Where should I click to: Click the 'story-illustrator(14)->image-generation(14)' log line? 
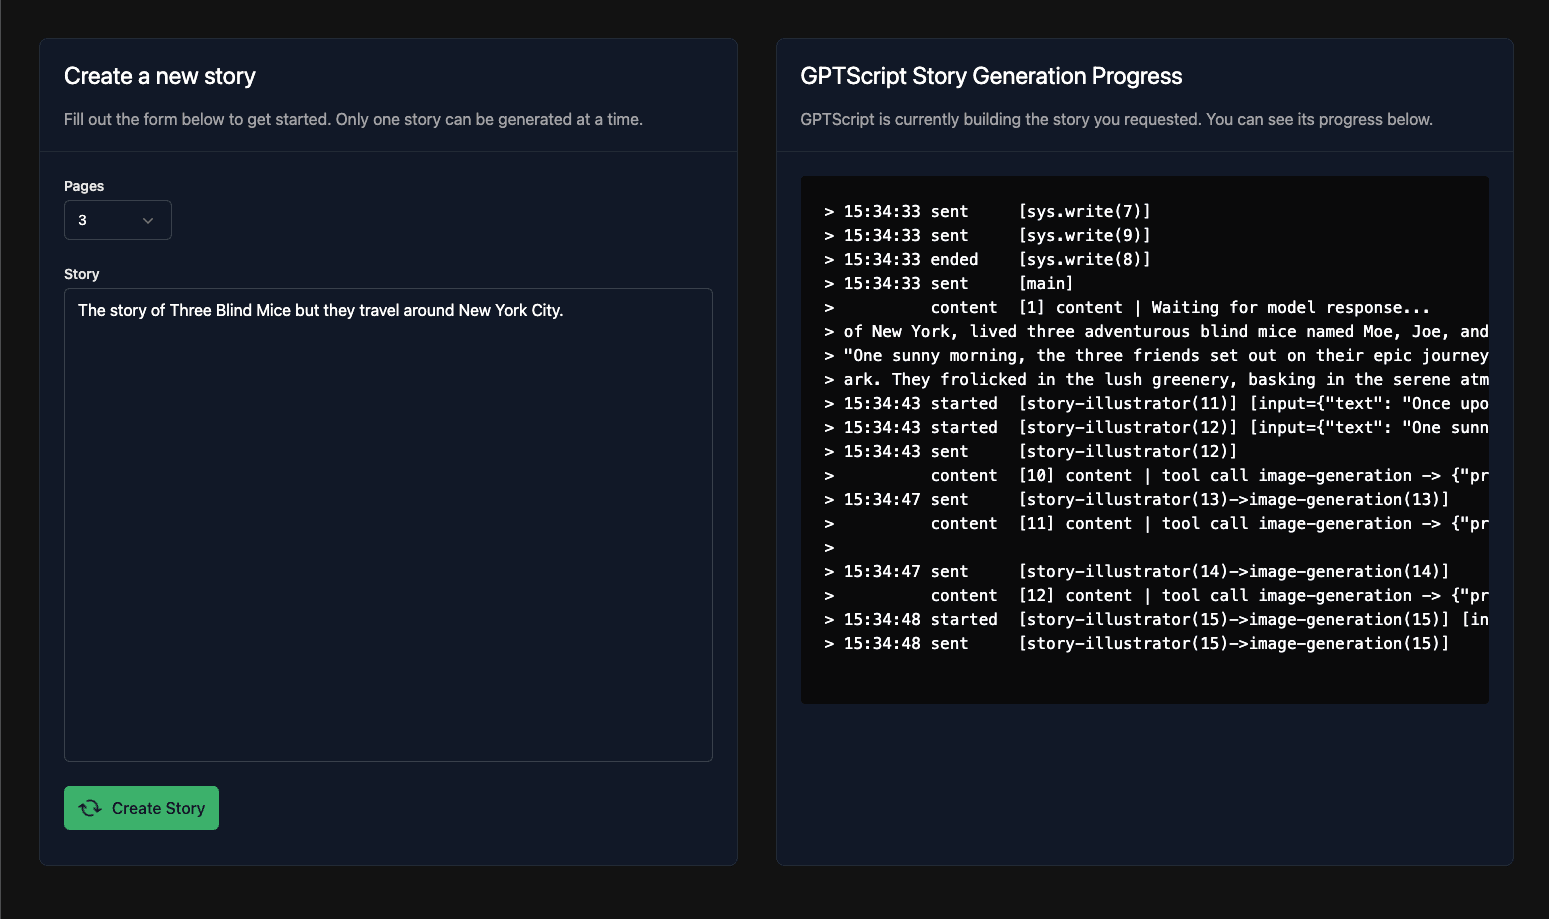click(1136, 571)
